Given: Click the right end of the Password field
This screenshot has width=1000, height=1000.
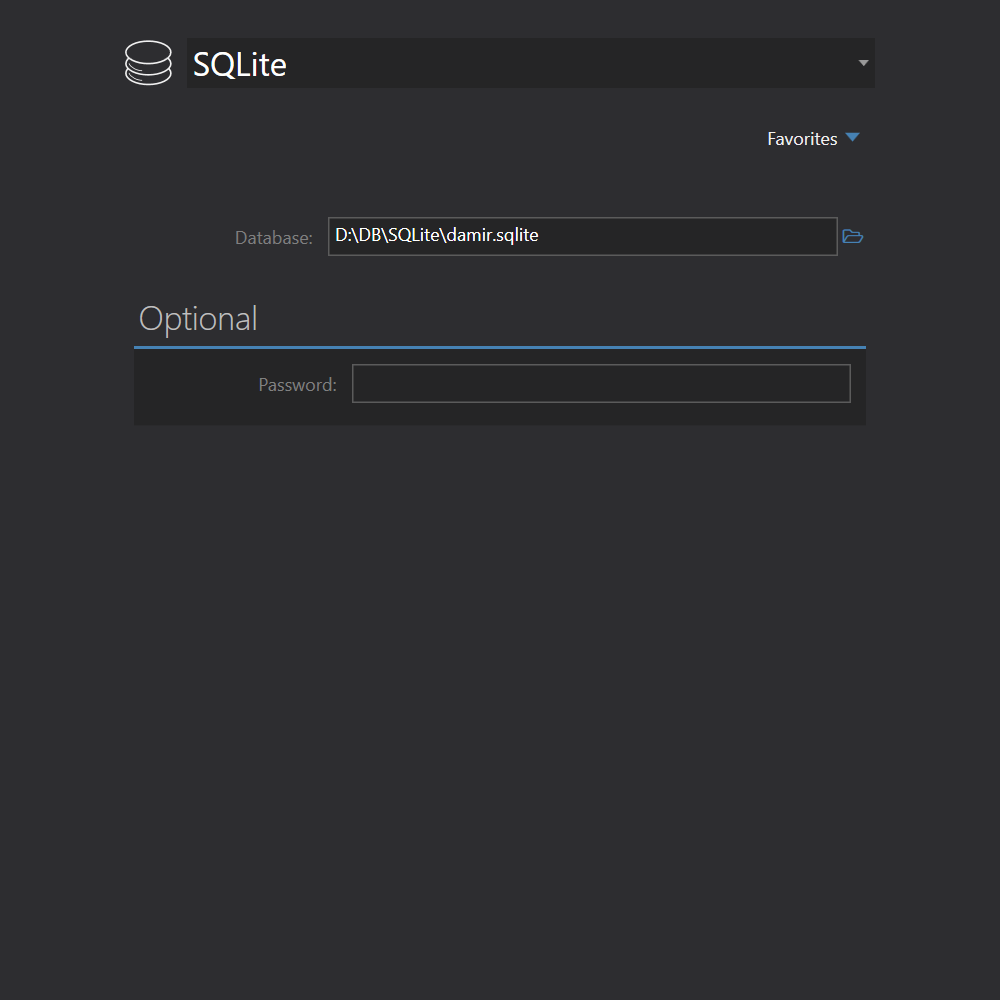Looking at the screenshot, I should [x=820, y=384].
